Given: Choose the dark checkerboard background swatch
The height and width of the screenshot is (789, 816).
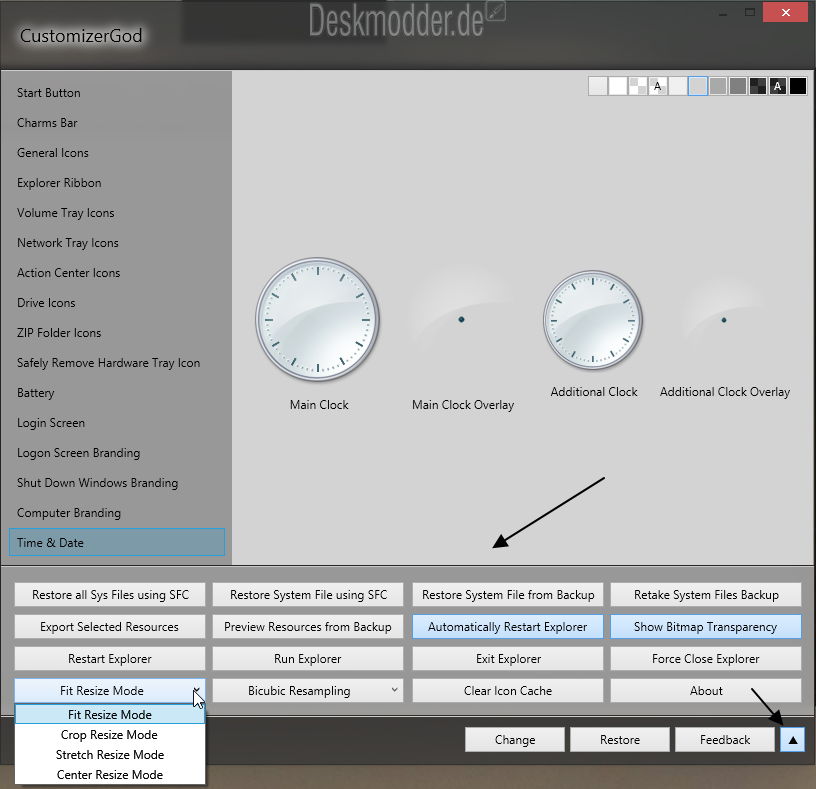Looking at the screenshot, I should pyautogui.click(x=758, y=86).
